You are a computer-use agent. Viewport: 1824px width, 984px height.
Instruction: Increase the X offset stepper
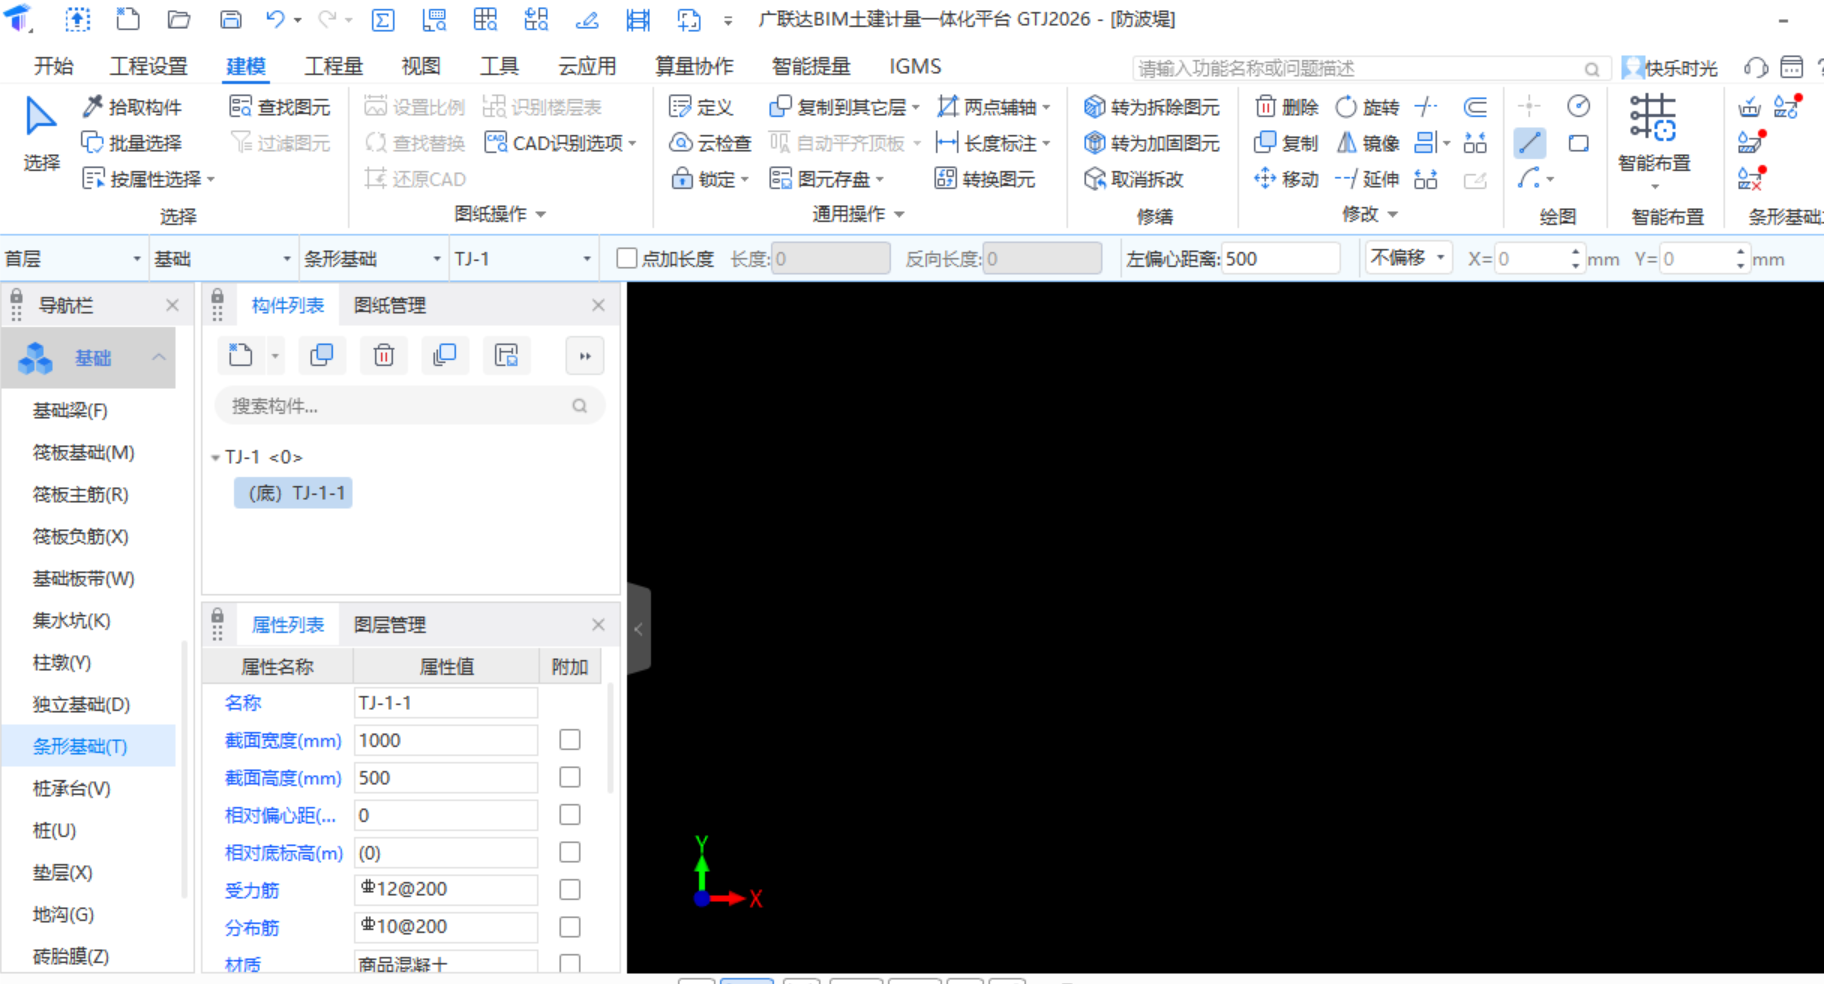1576,252
